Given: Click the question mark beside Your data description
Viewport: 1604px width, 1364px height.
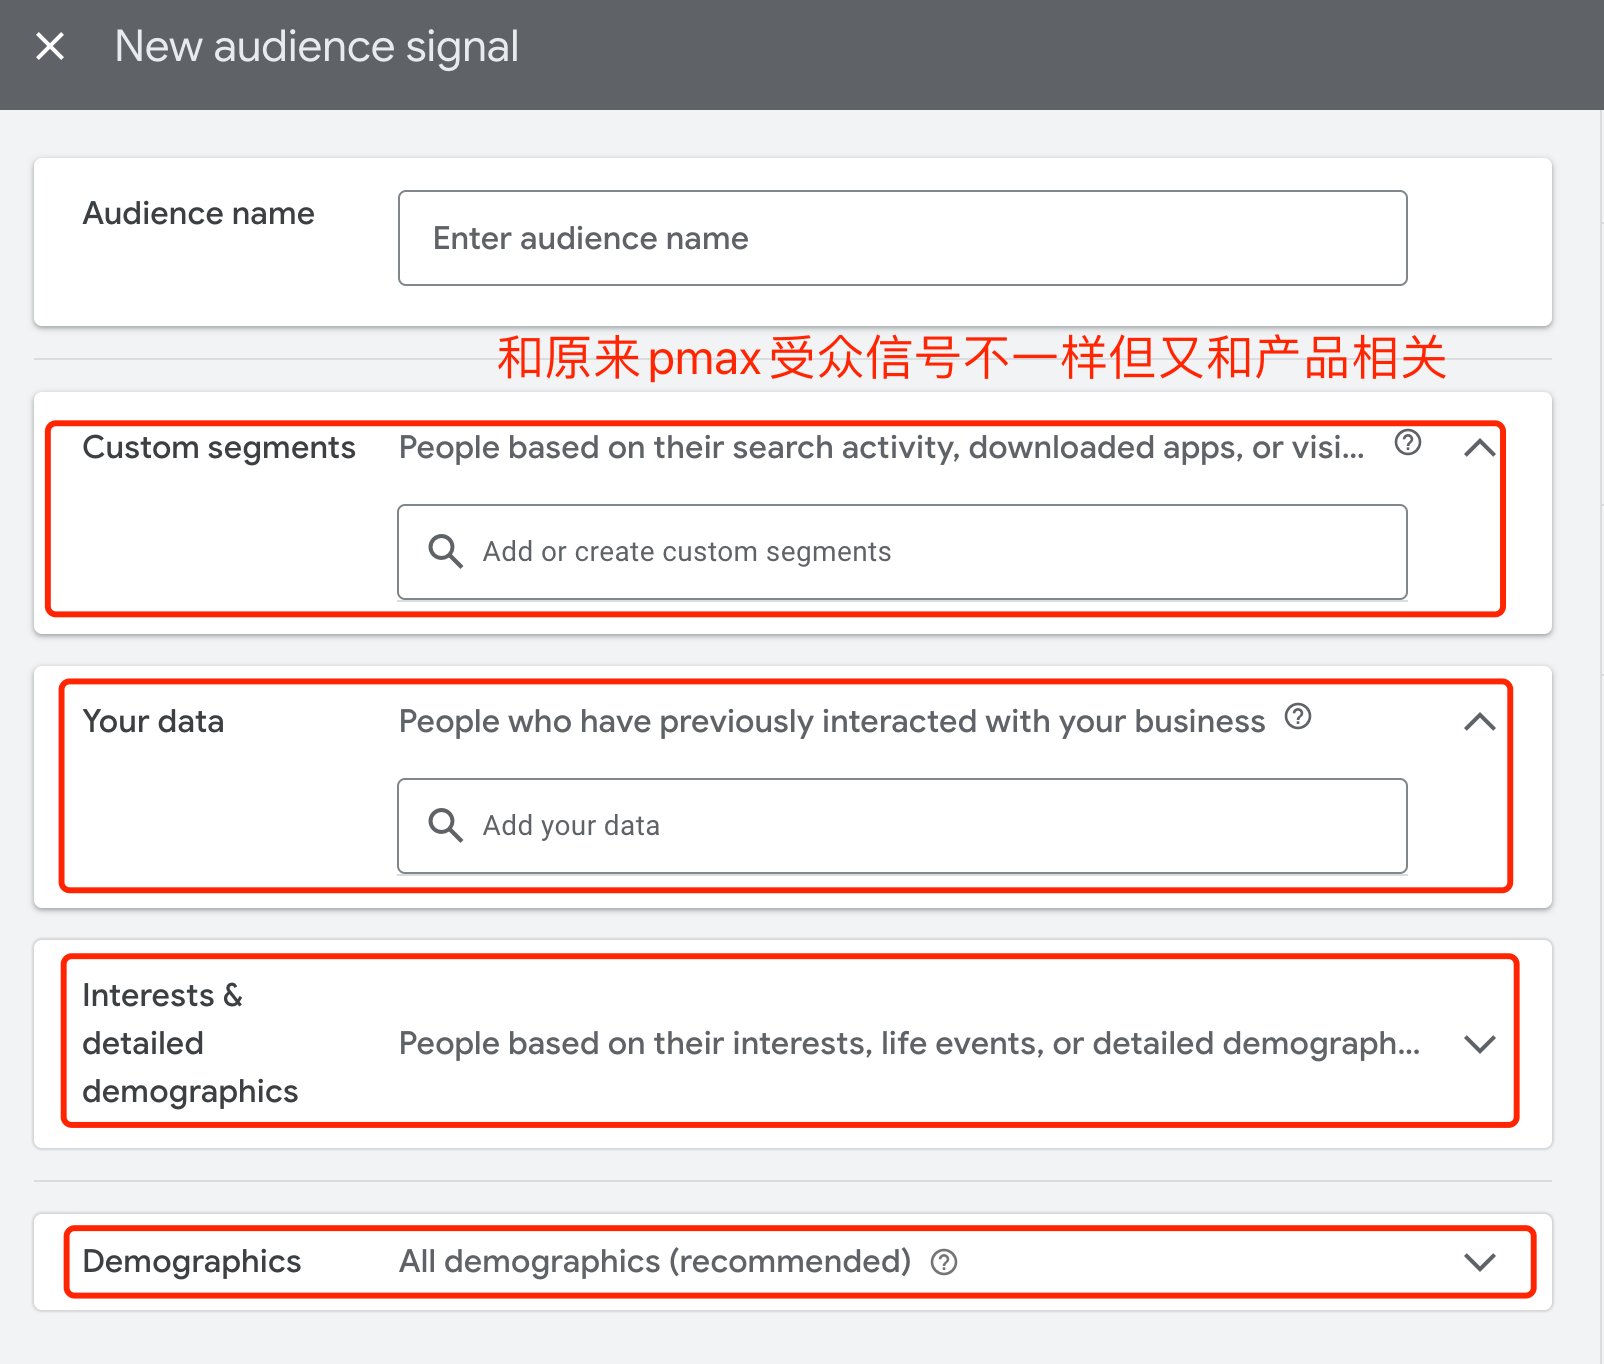Looking at the screenshot, I should (1297, 716).
